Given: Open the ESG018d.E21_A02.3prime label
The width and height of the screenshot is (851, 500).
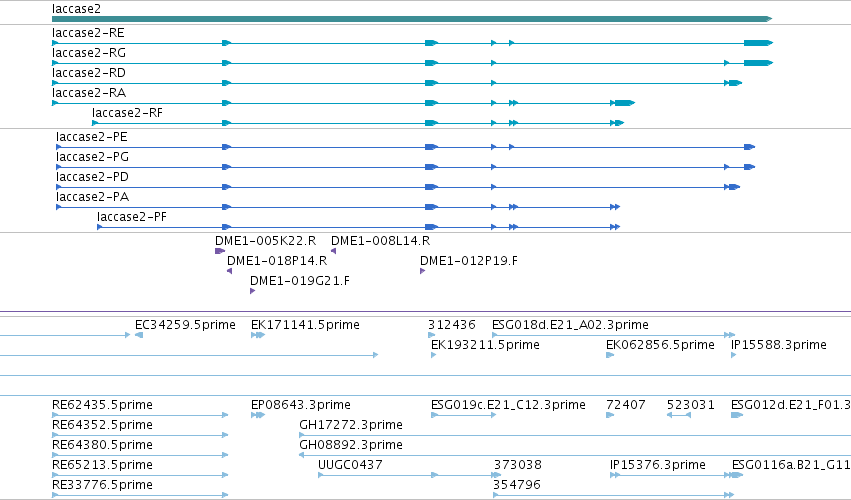Looking at the screenshot, I should pos(570,325).
